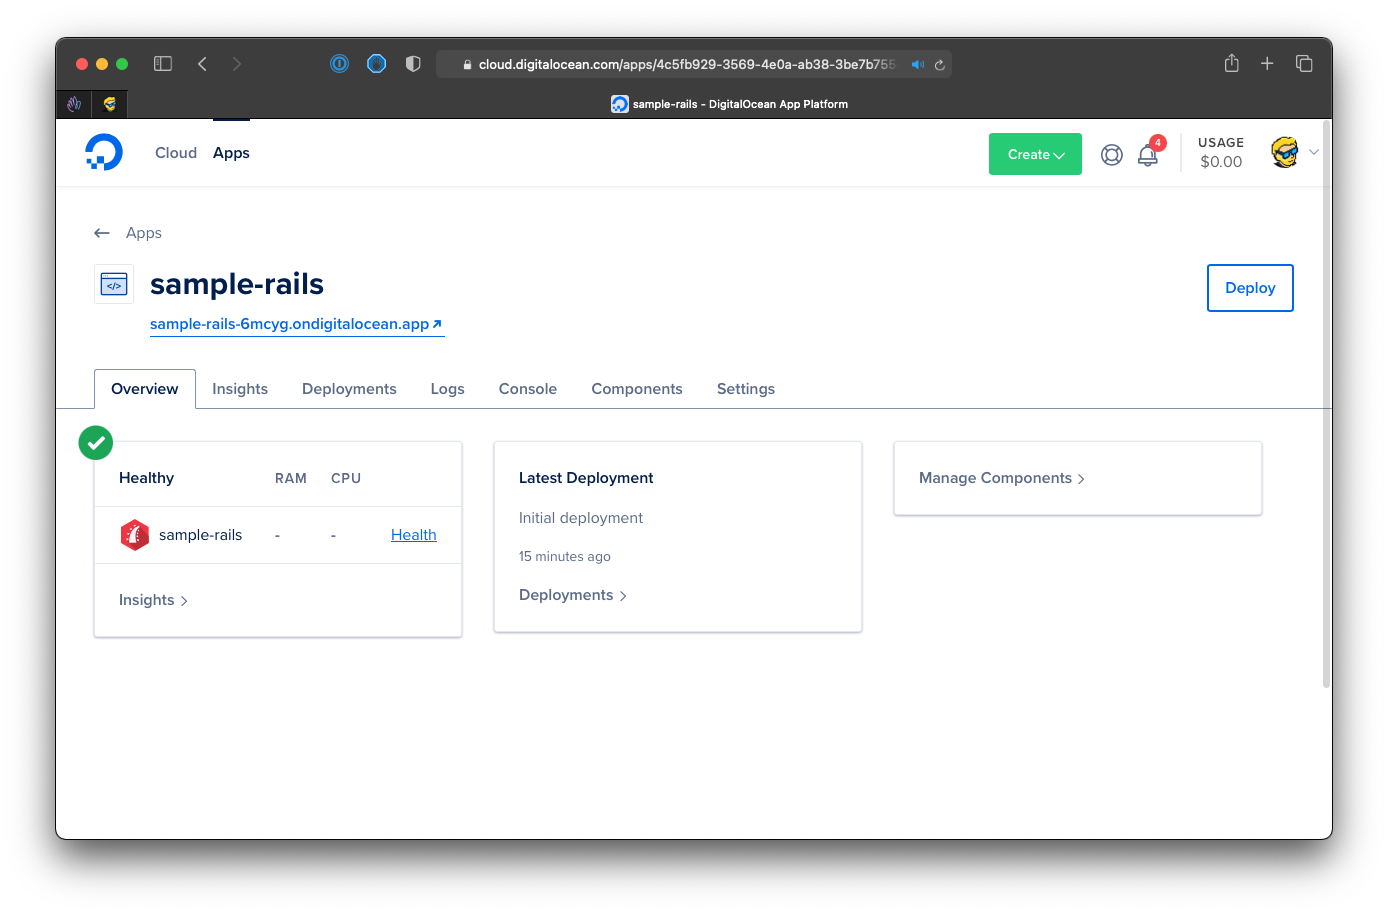Open the 1Password extension icon
Viewport: 1388px width, 913px height.
(340, 64)
